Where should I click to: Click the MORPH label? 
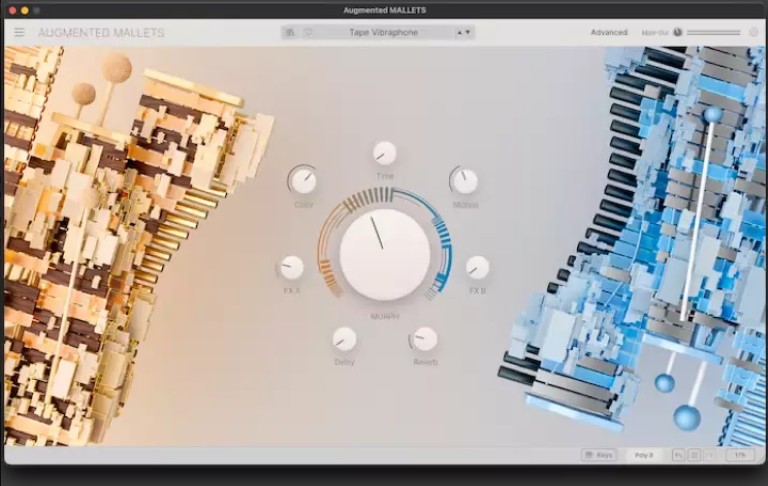click(x=384, y=316)
